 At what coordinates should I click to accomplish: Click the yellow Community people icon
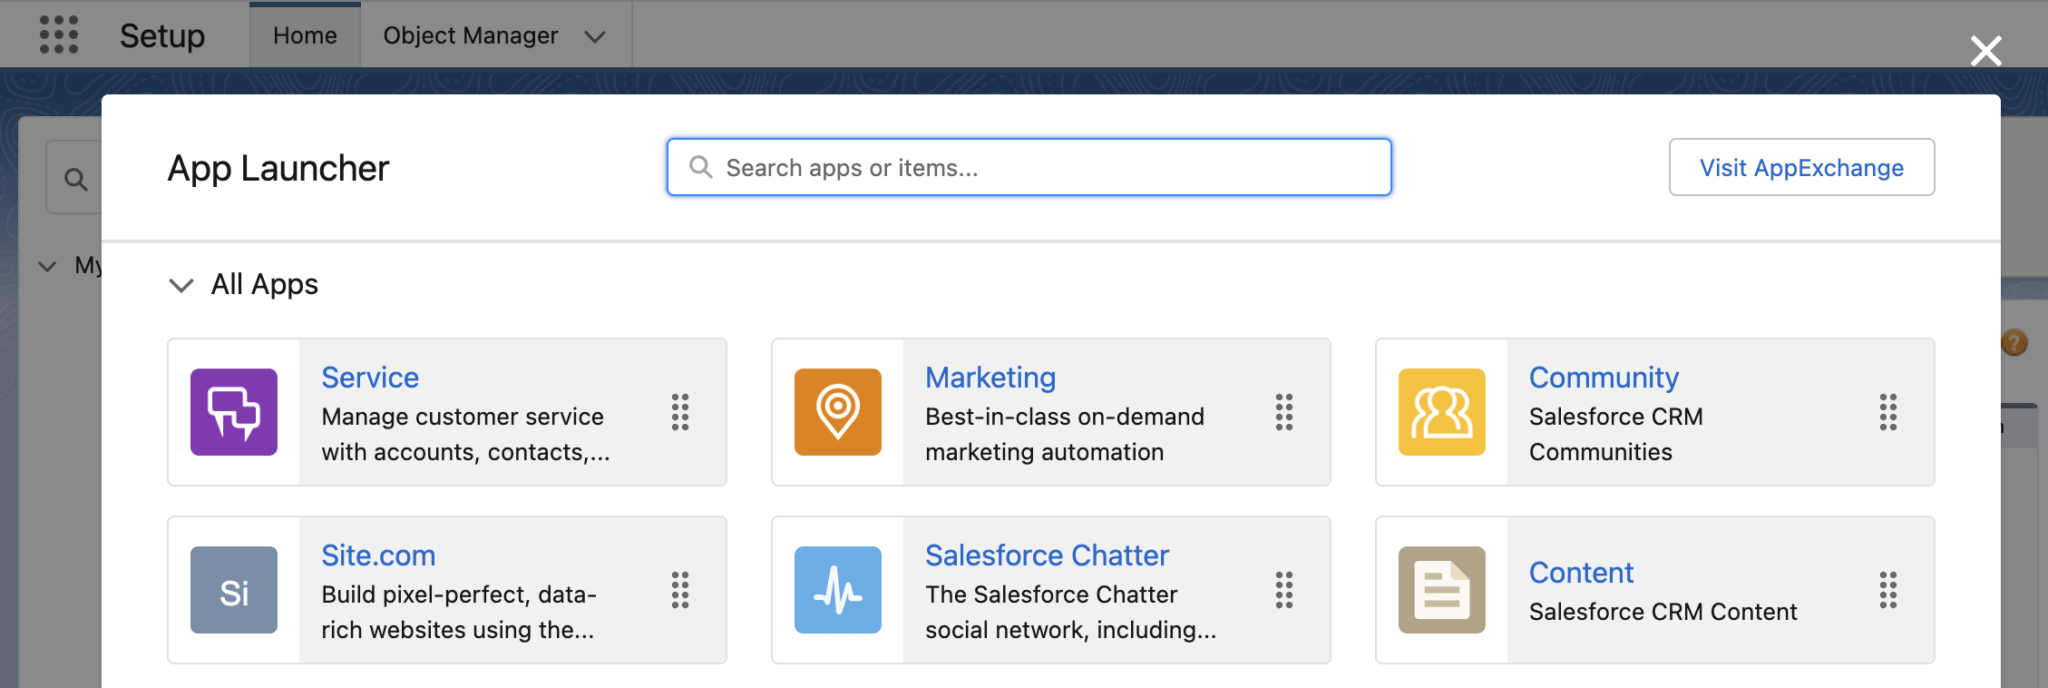pyautogui.click(x=1442, y=412)
